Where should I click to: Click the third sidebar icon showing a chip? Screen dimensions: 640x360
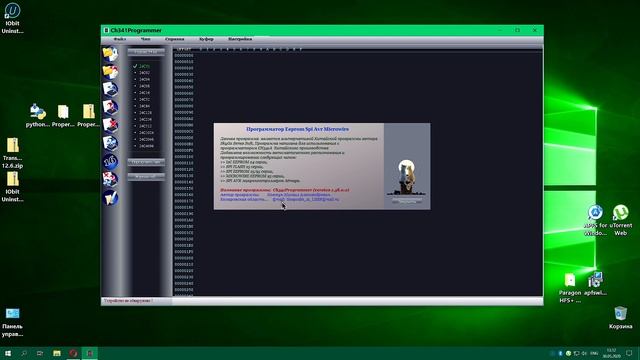110,89
